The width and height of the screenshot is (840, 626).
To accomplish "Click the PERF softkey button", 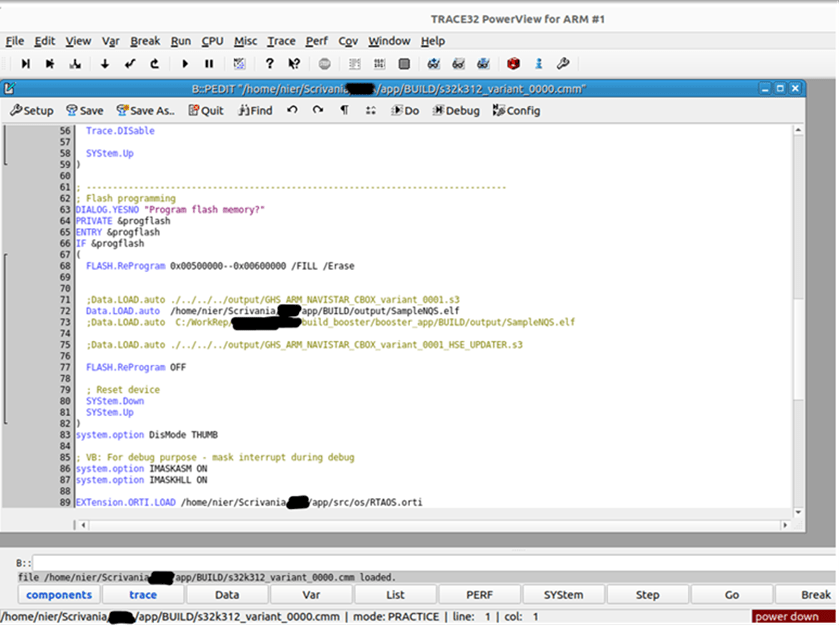I will (x=479, y=595).
